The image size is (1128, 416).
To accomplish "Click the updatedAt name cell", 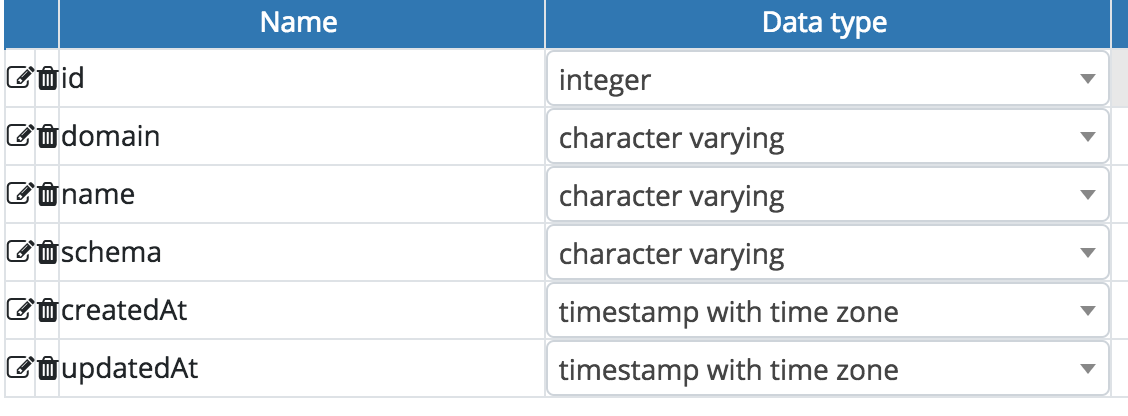I will click(301, 368).
